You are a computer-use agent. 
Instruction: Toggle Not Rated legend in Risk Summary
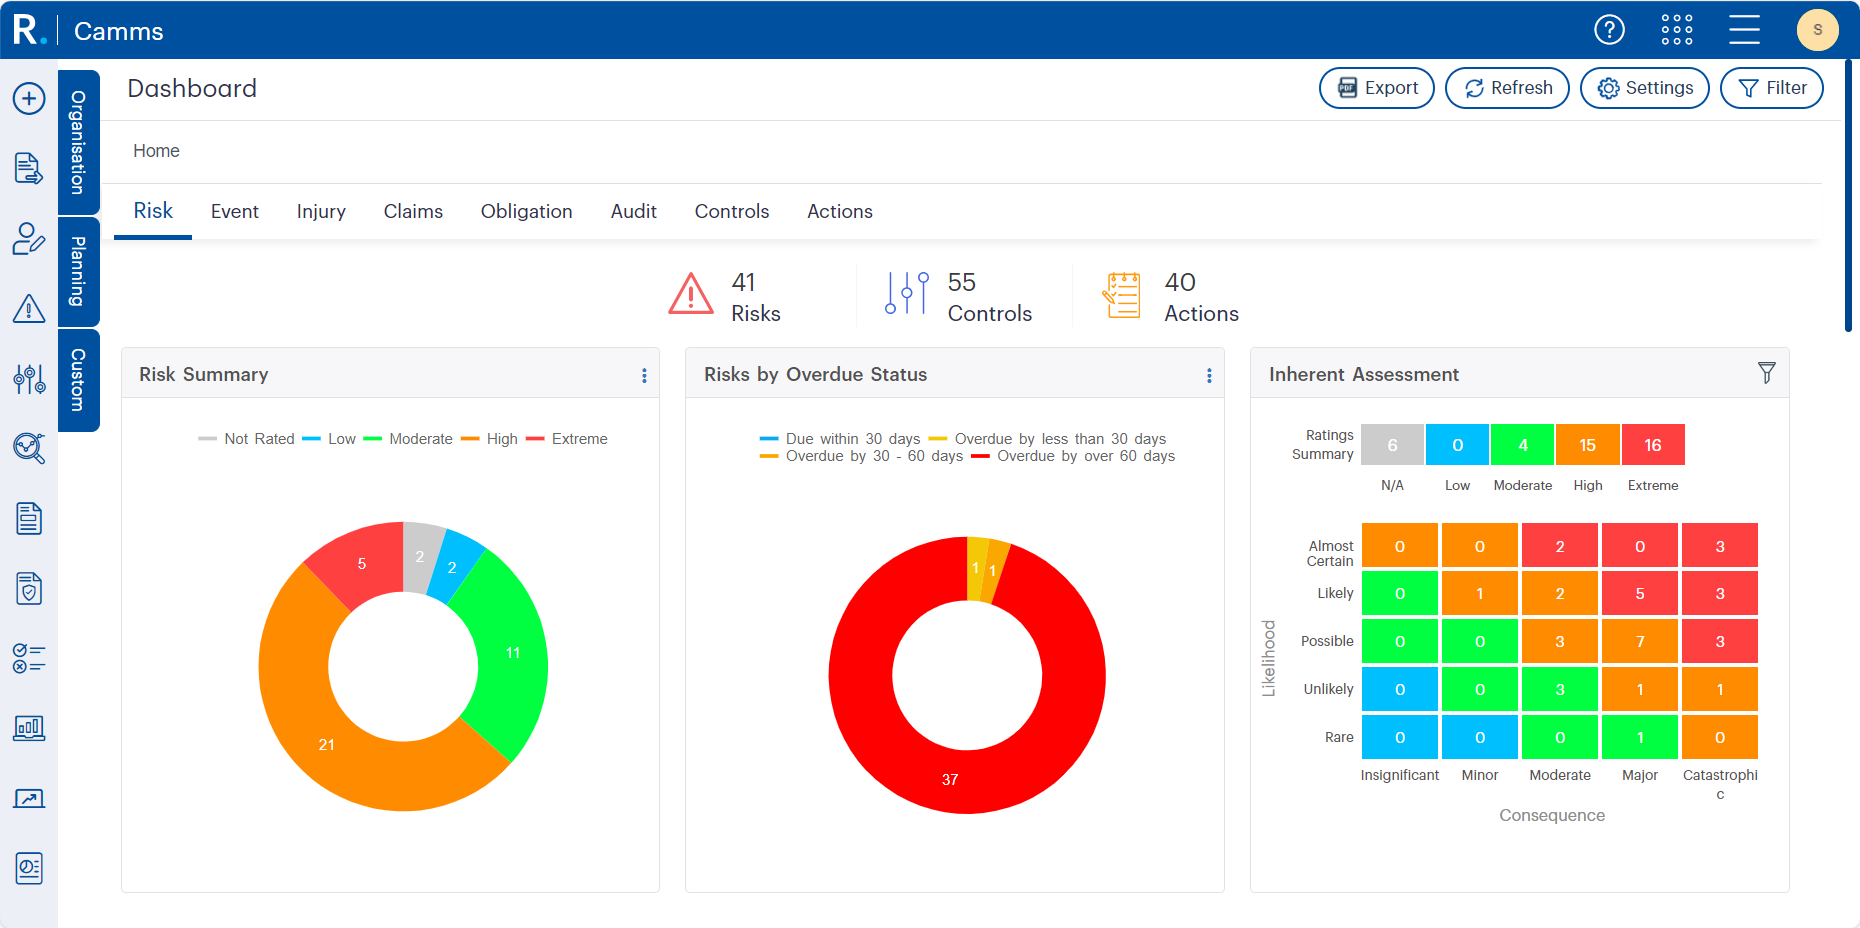coord(247,439)
